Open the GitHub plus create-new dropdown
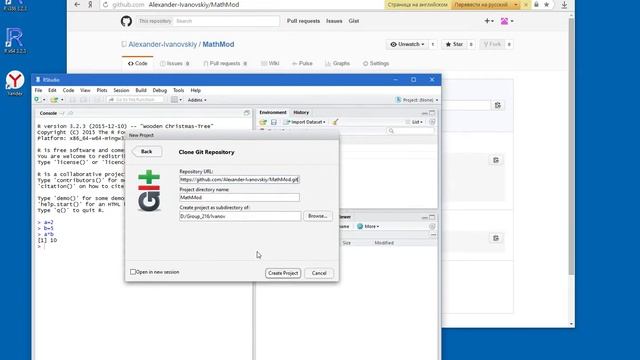Viewport: 640px width, 360px height. [489, 21]
